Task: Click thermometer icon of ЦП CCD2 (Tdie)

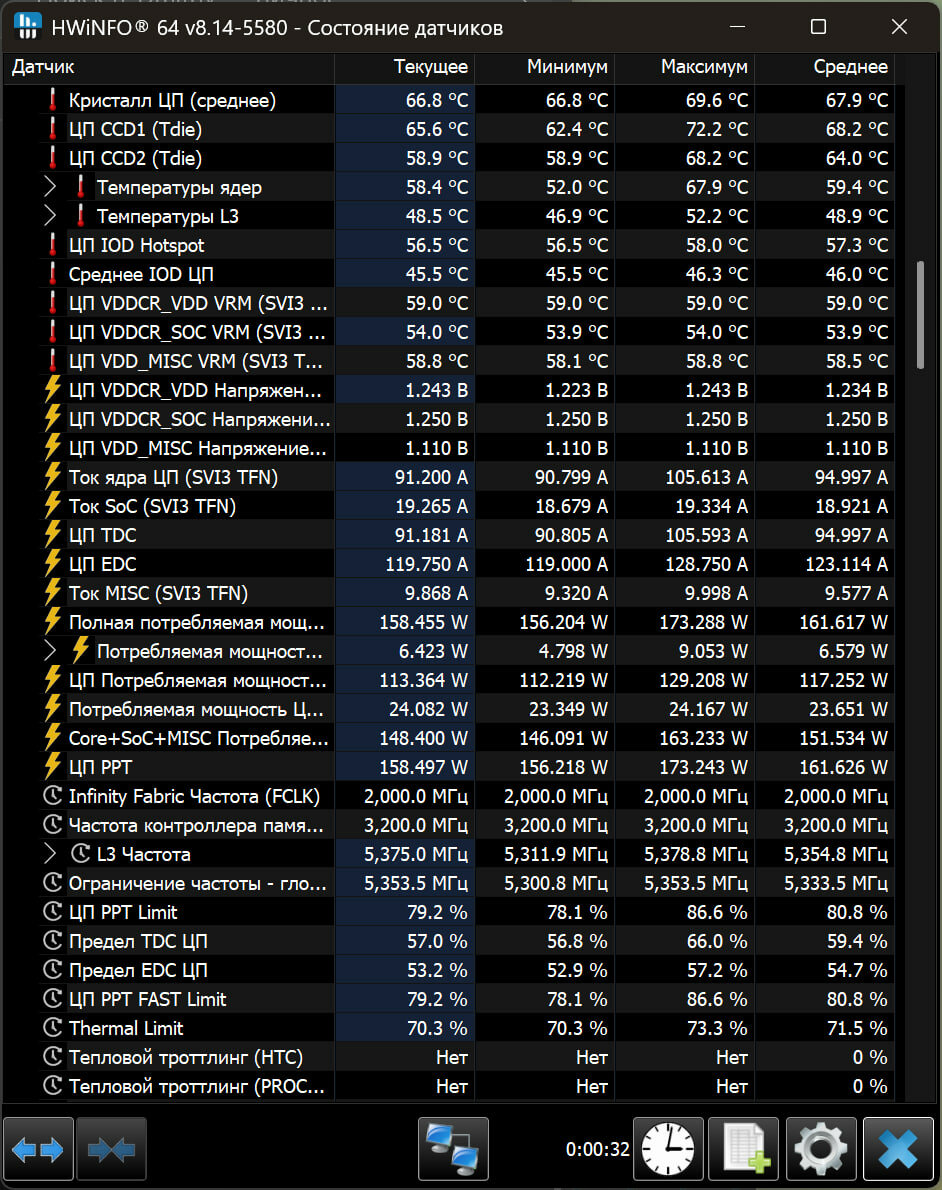Action: (52, 157)
